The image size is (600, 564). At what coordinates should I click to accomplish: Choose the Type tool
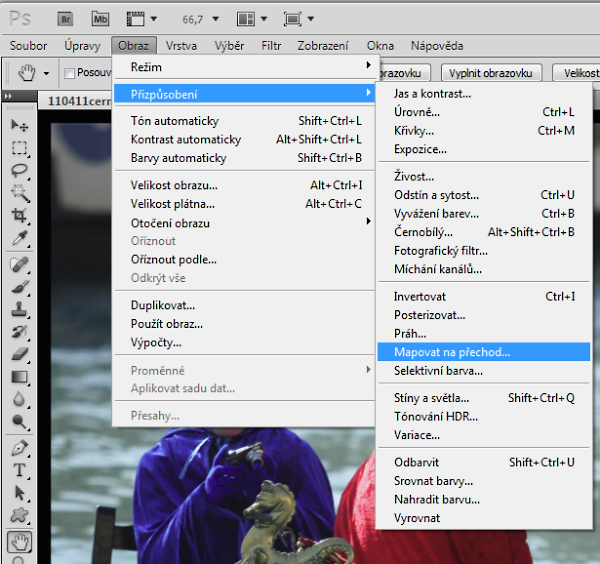[19, 470]
